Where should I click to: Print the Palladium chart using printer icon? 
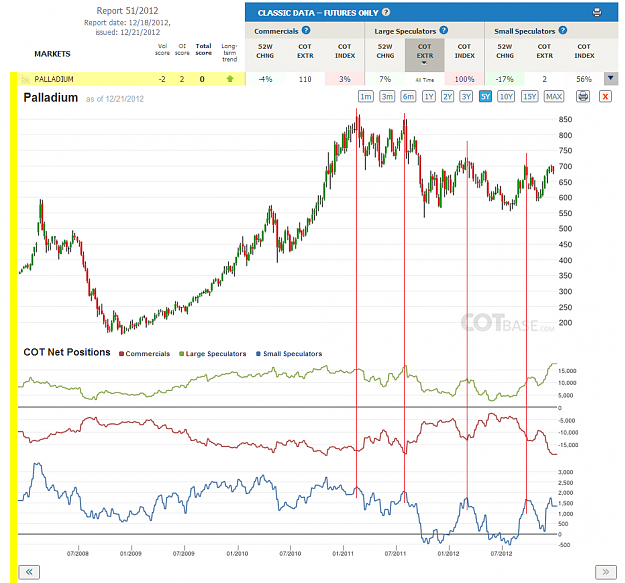[x=583, y=96]
